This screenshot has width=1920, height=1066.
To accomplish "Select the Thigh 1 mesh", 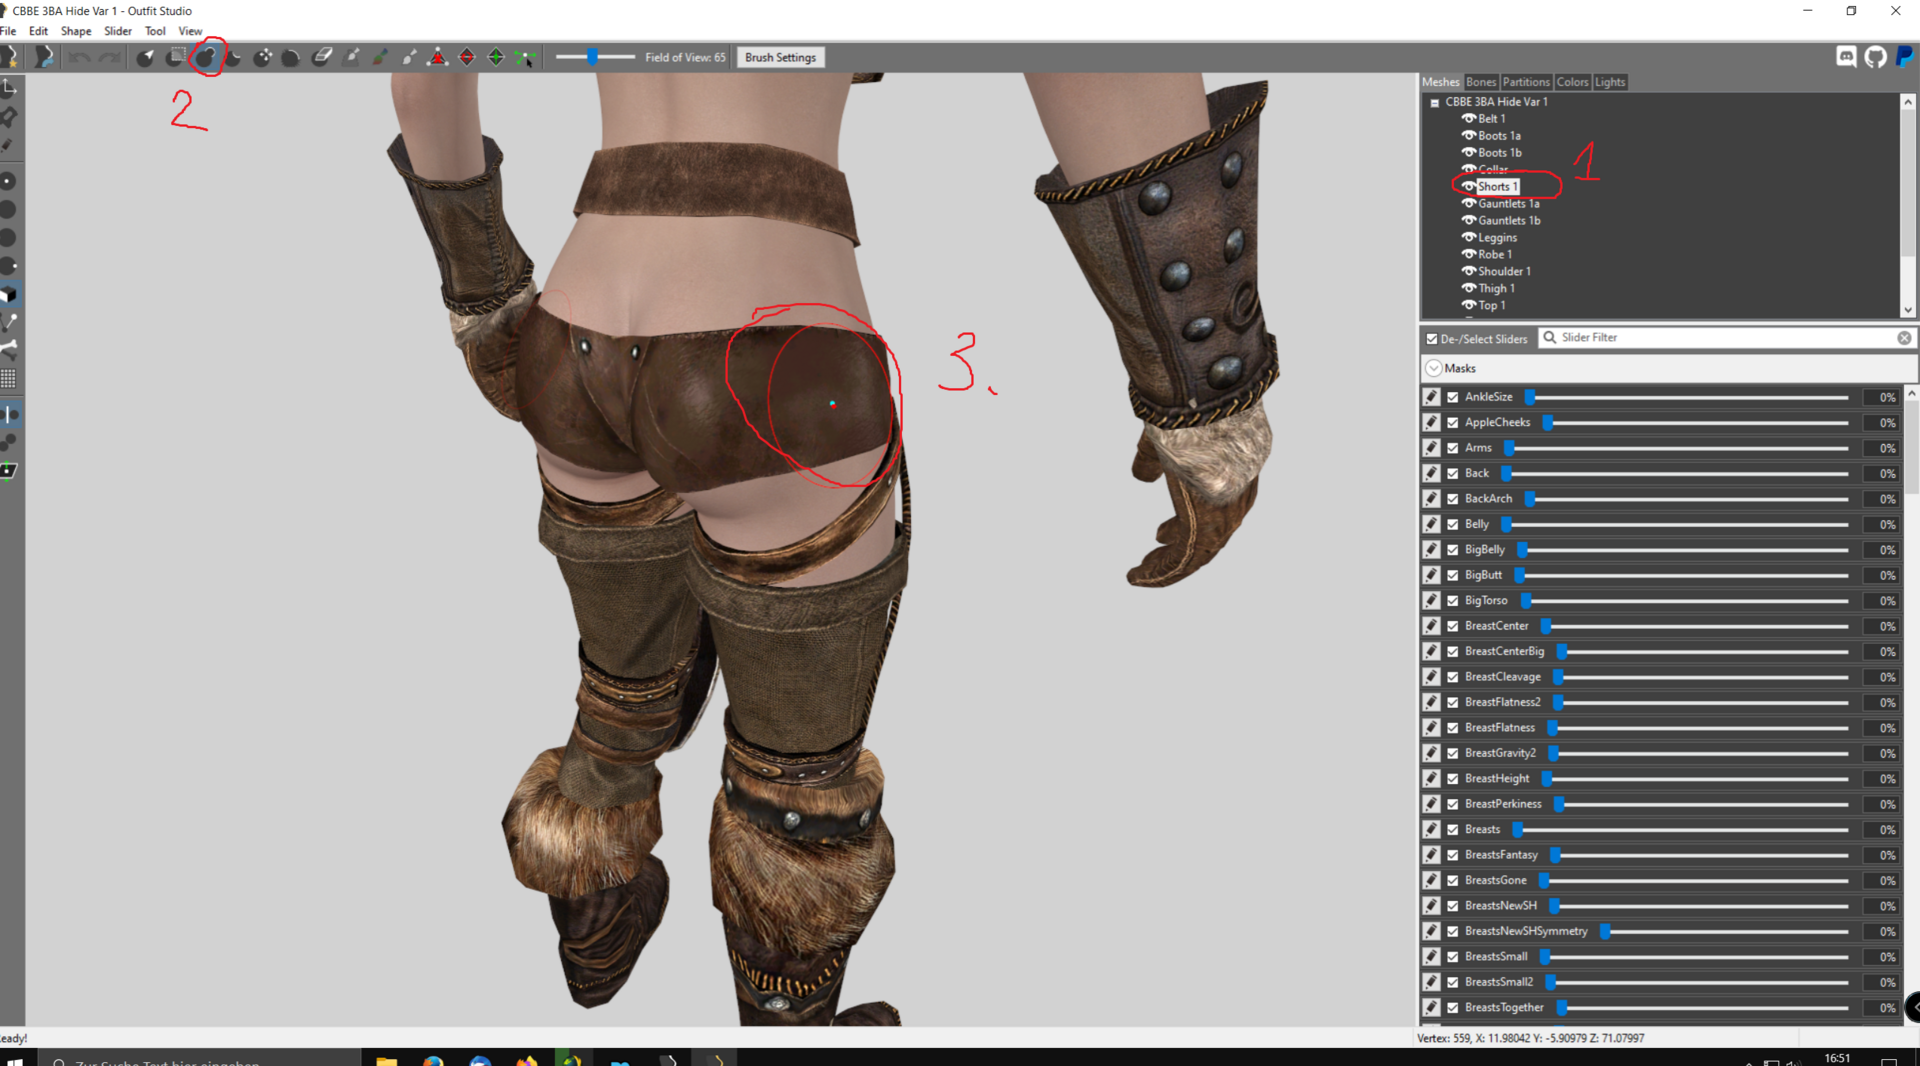I will (1496, 288).
